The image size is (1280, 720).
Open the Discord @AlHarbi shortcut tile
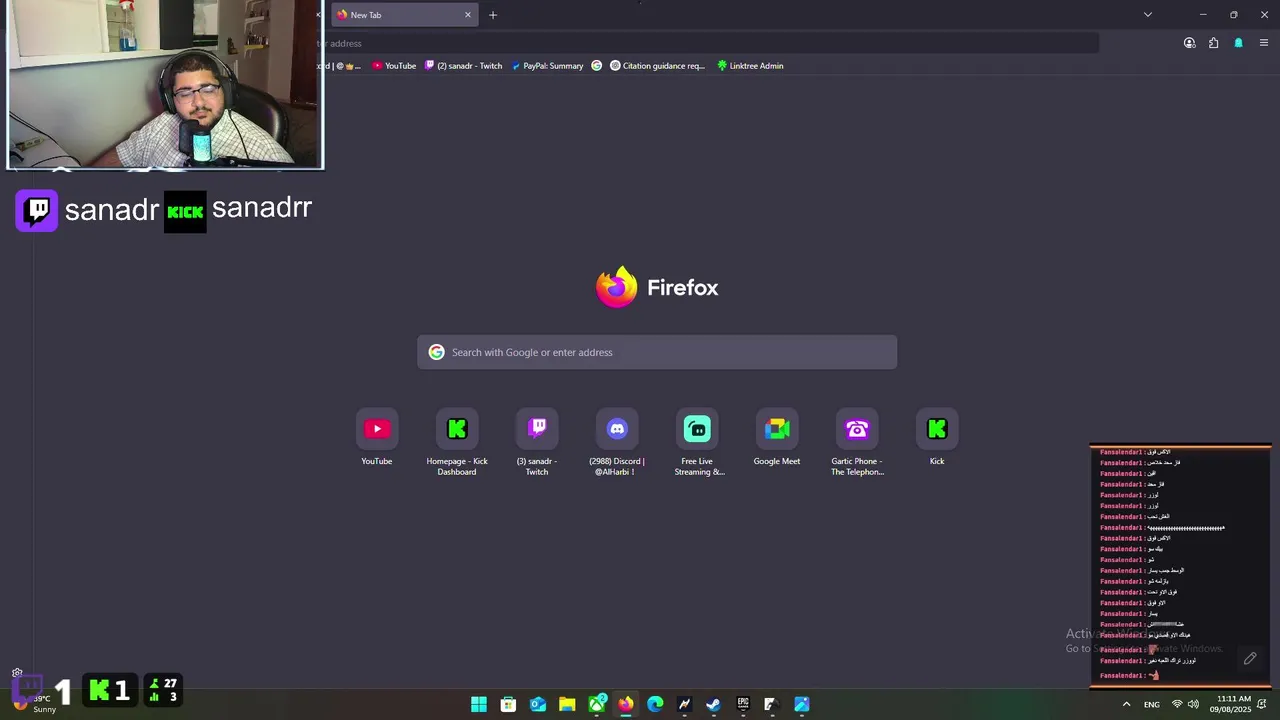click(617, 442)
